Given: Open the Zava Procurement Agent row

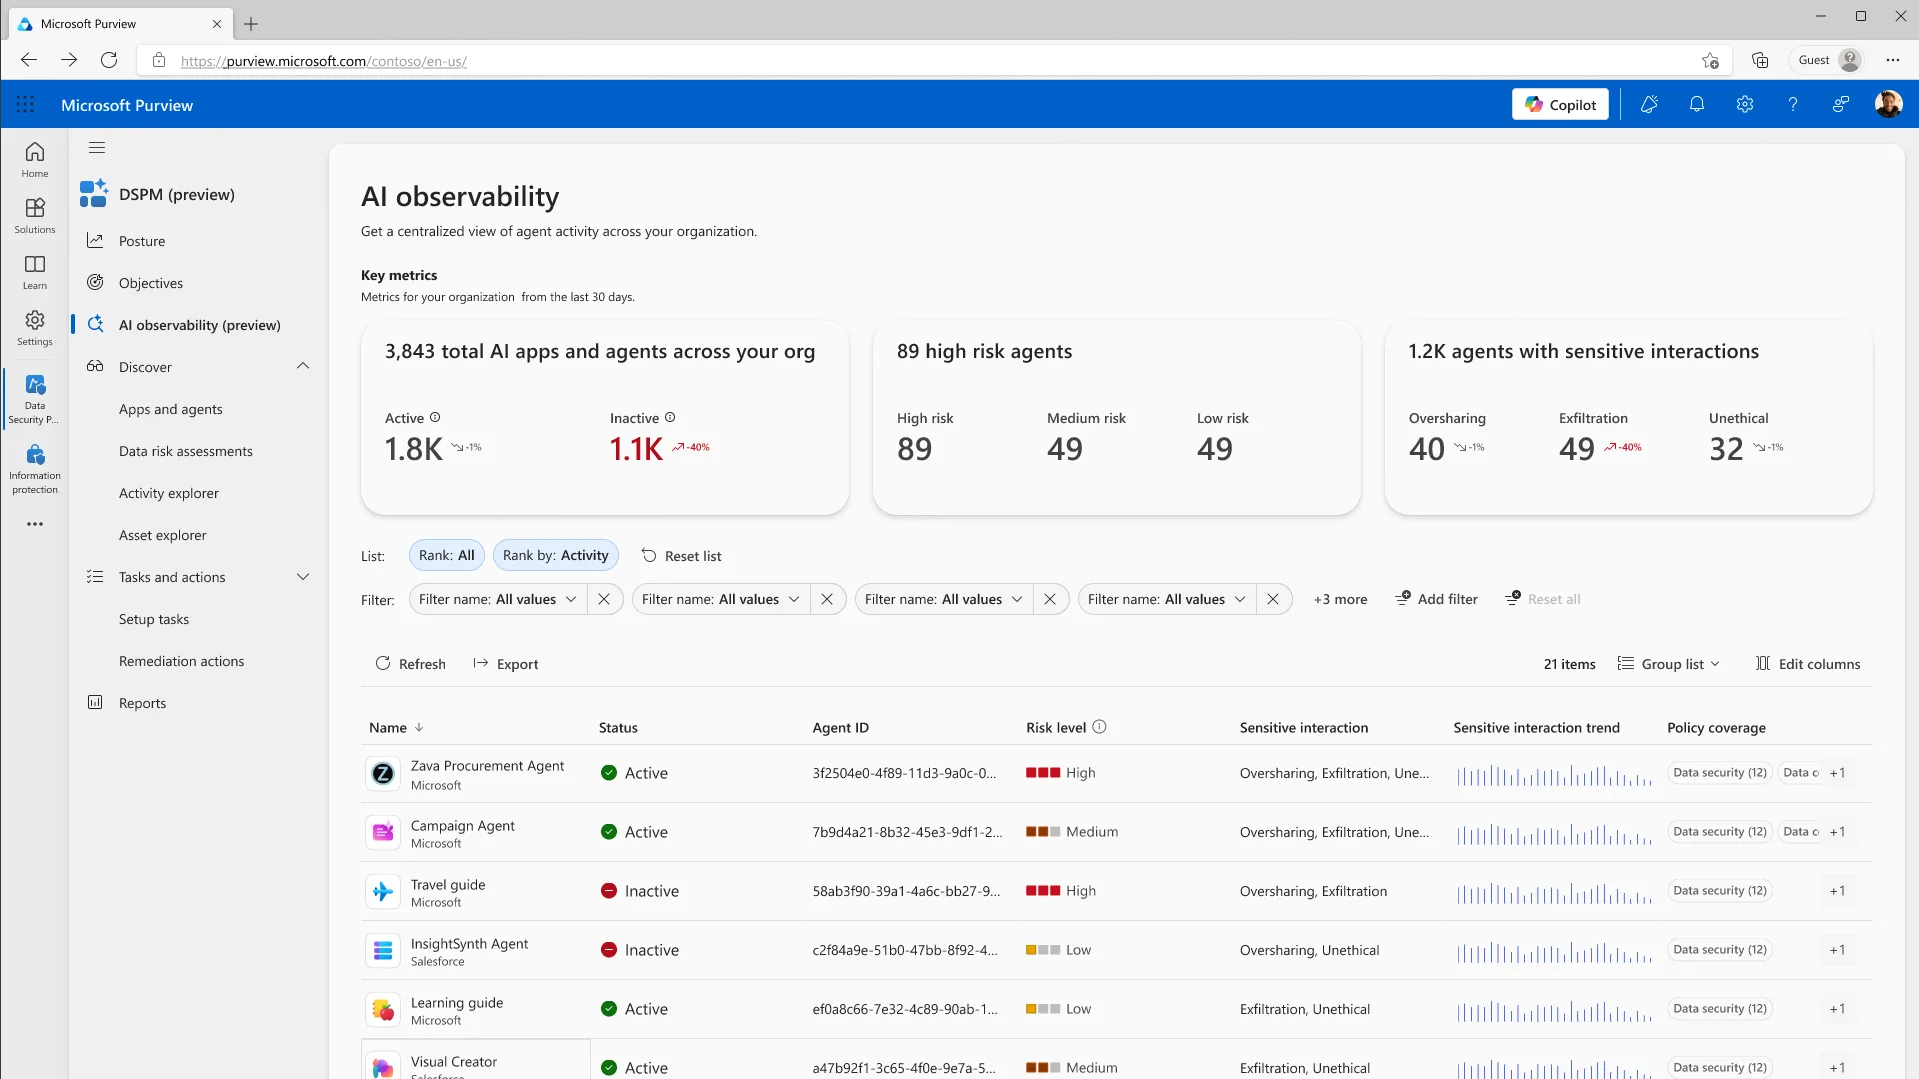Looking at the screenshot, I should coord(1116,774).
